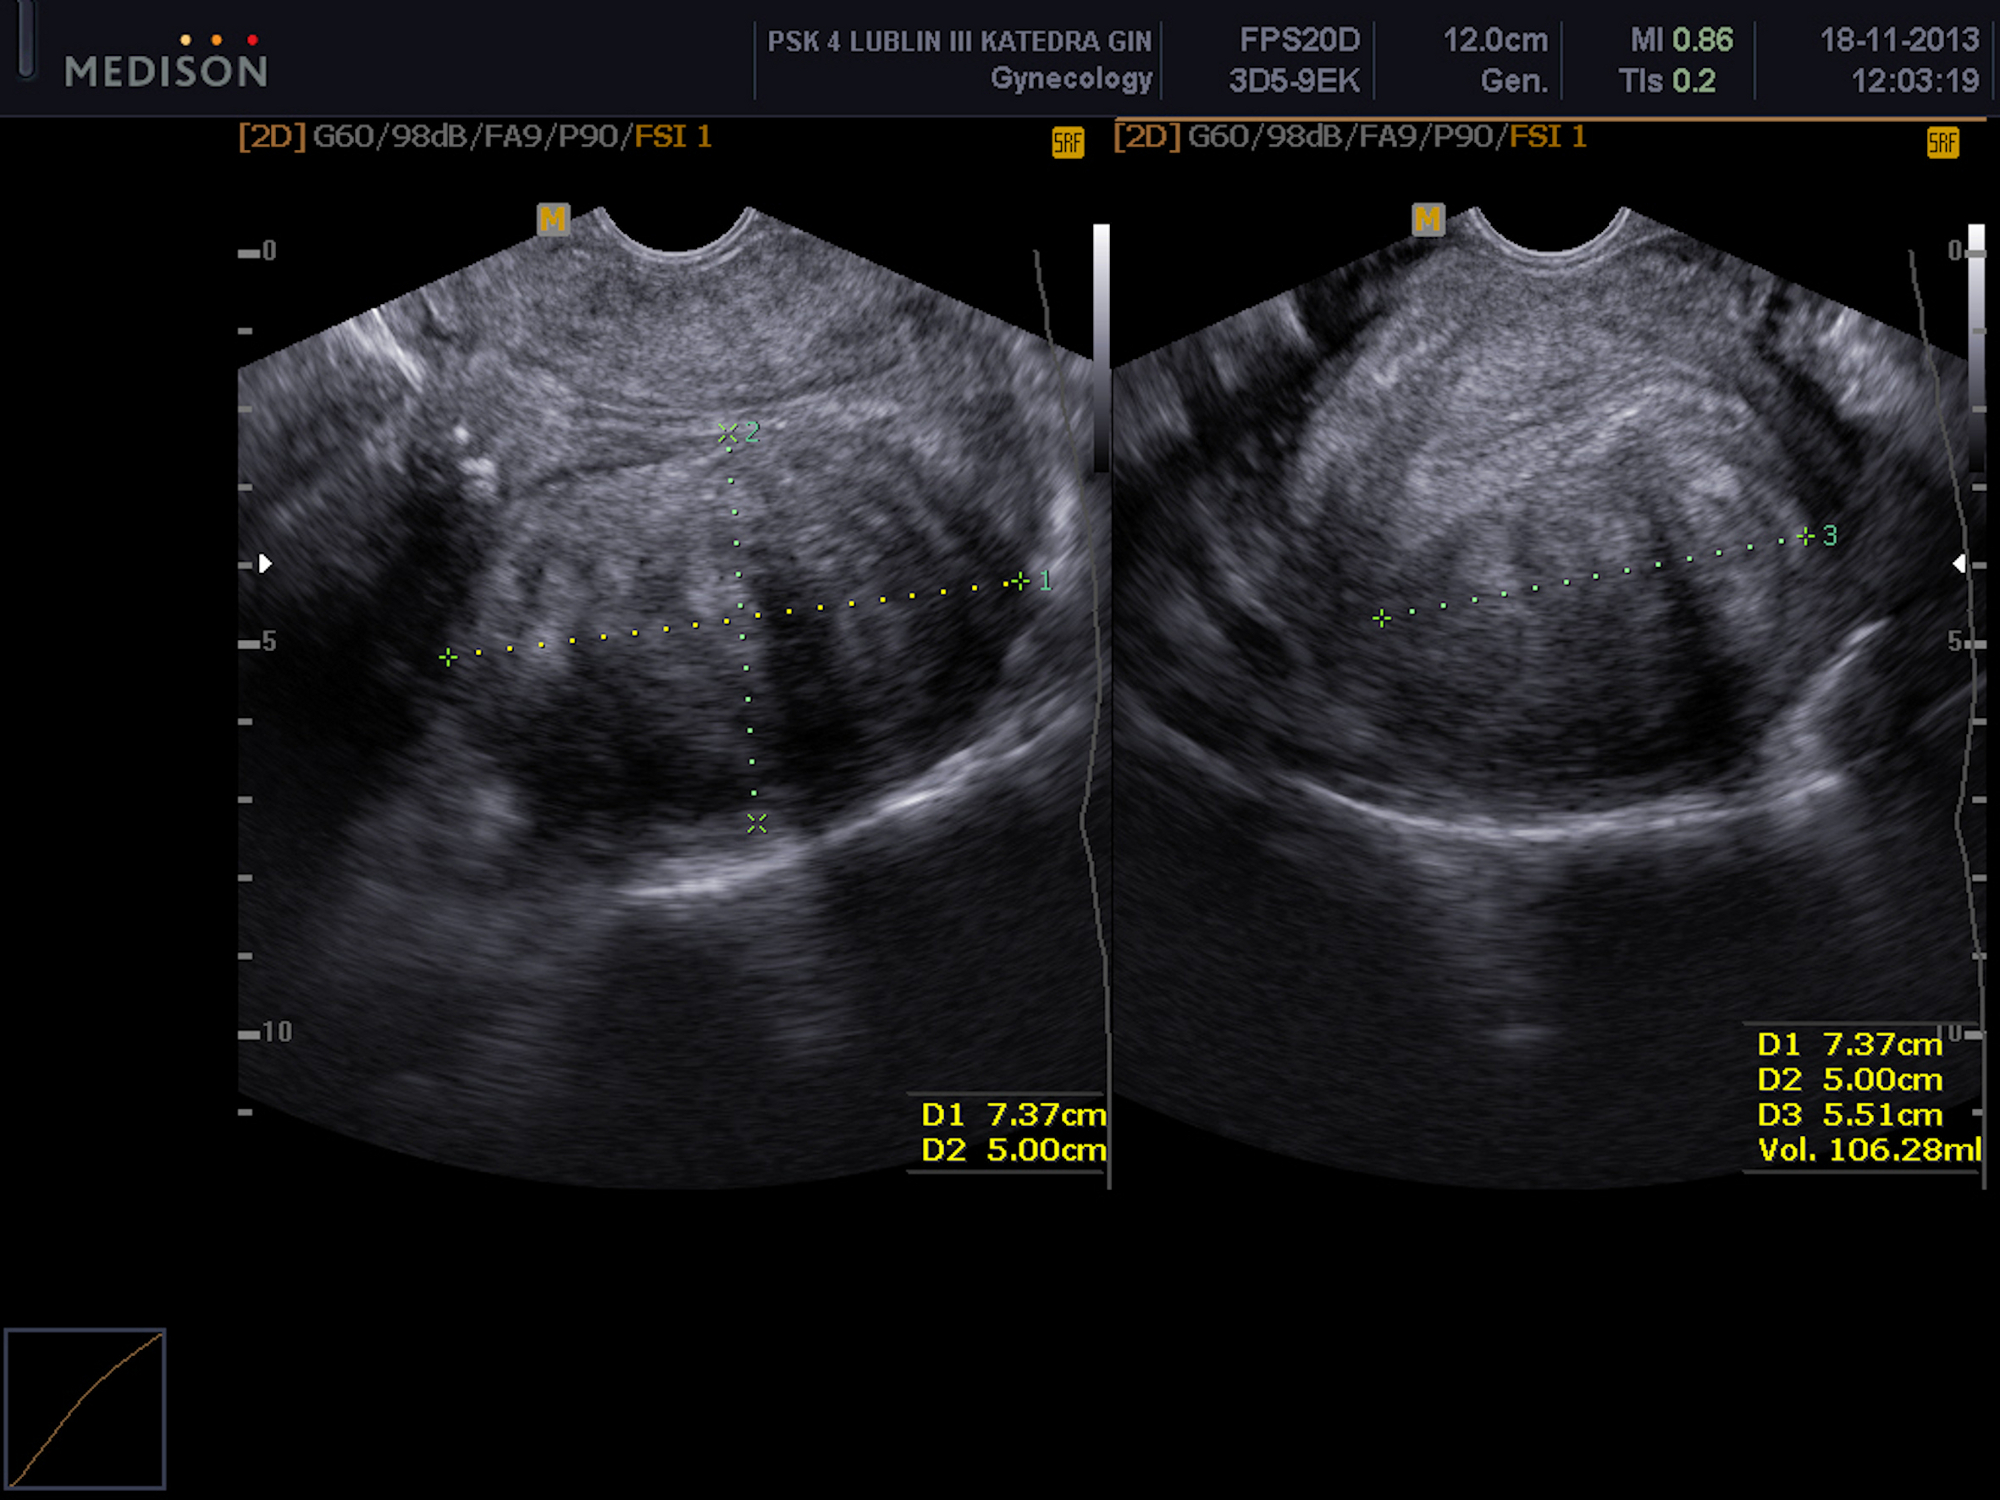Click the left panel D1 7.37cm result
This screenshot has width=2000, height=1500.
[1012, 1115]
